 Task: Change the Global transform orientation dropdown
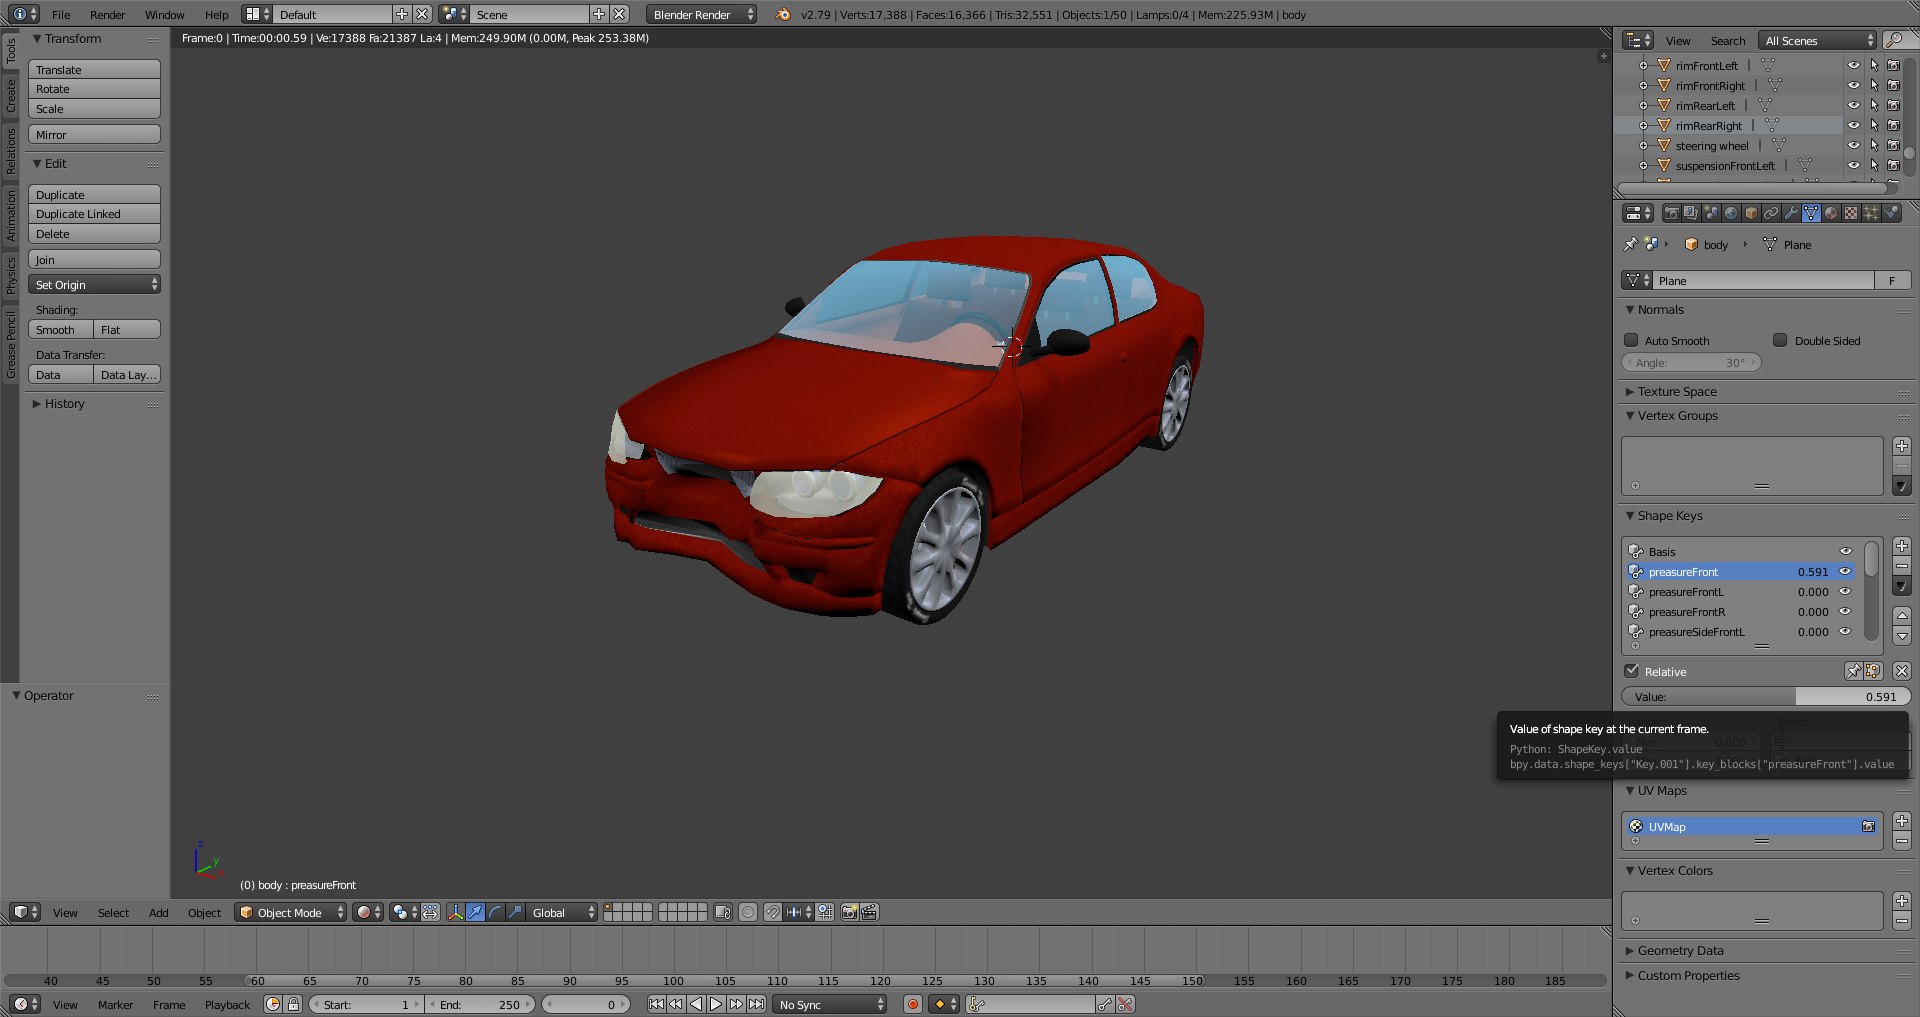tap(561, 912)
